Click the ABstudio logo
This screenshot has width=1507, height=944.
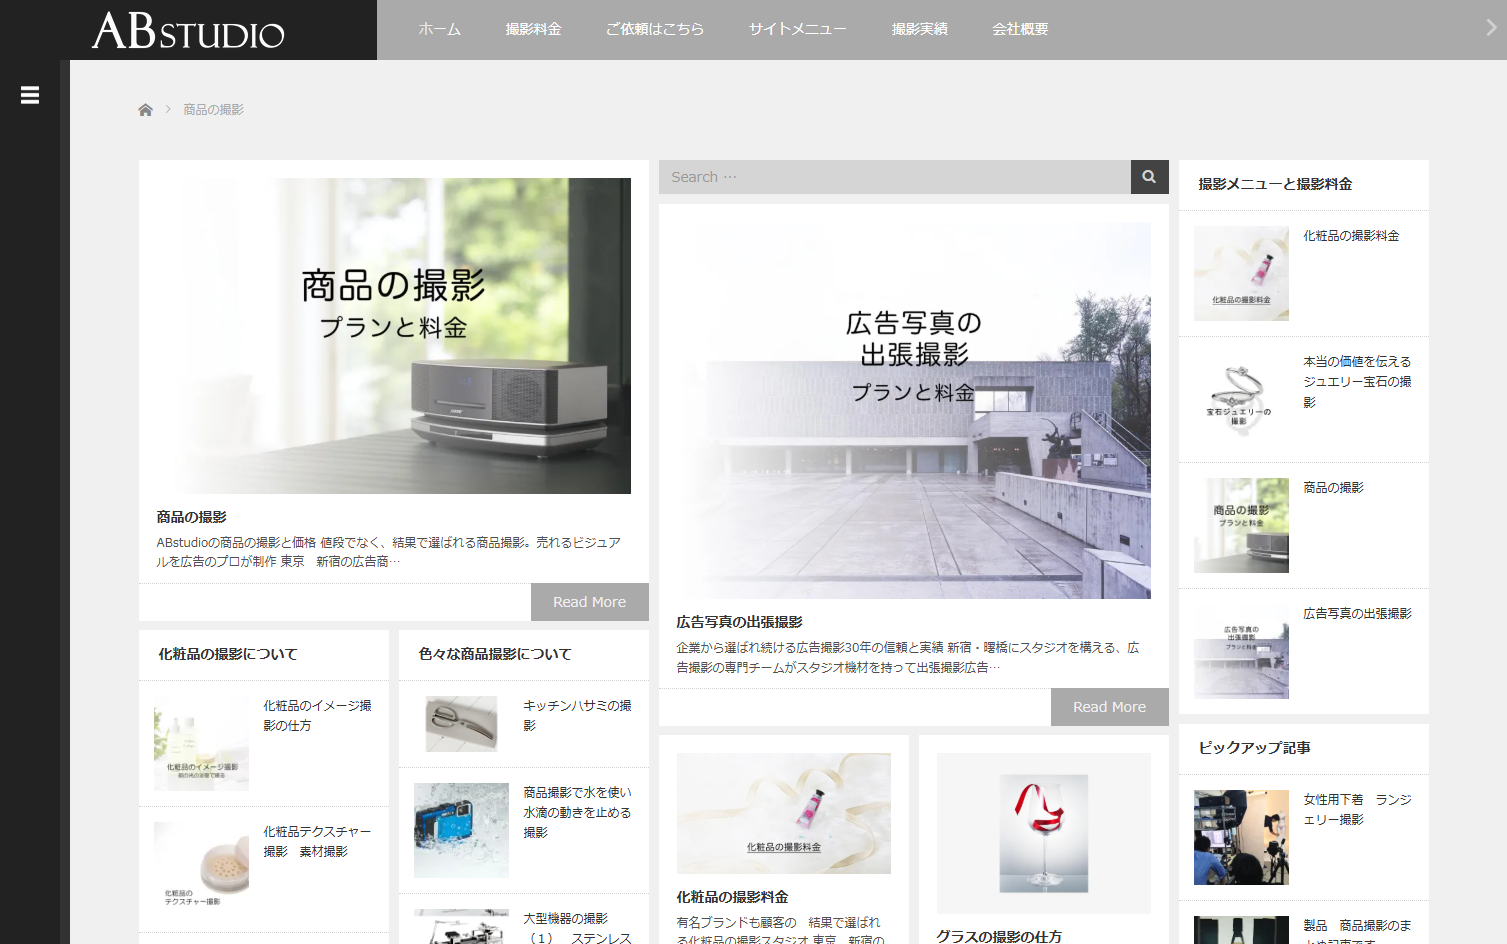[x=185, y=29]
